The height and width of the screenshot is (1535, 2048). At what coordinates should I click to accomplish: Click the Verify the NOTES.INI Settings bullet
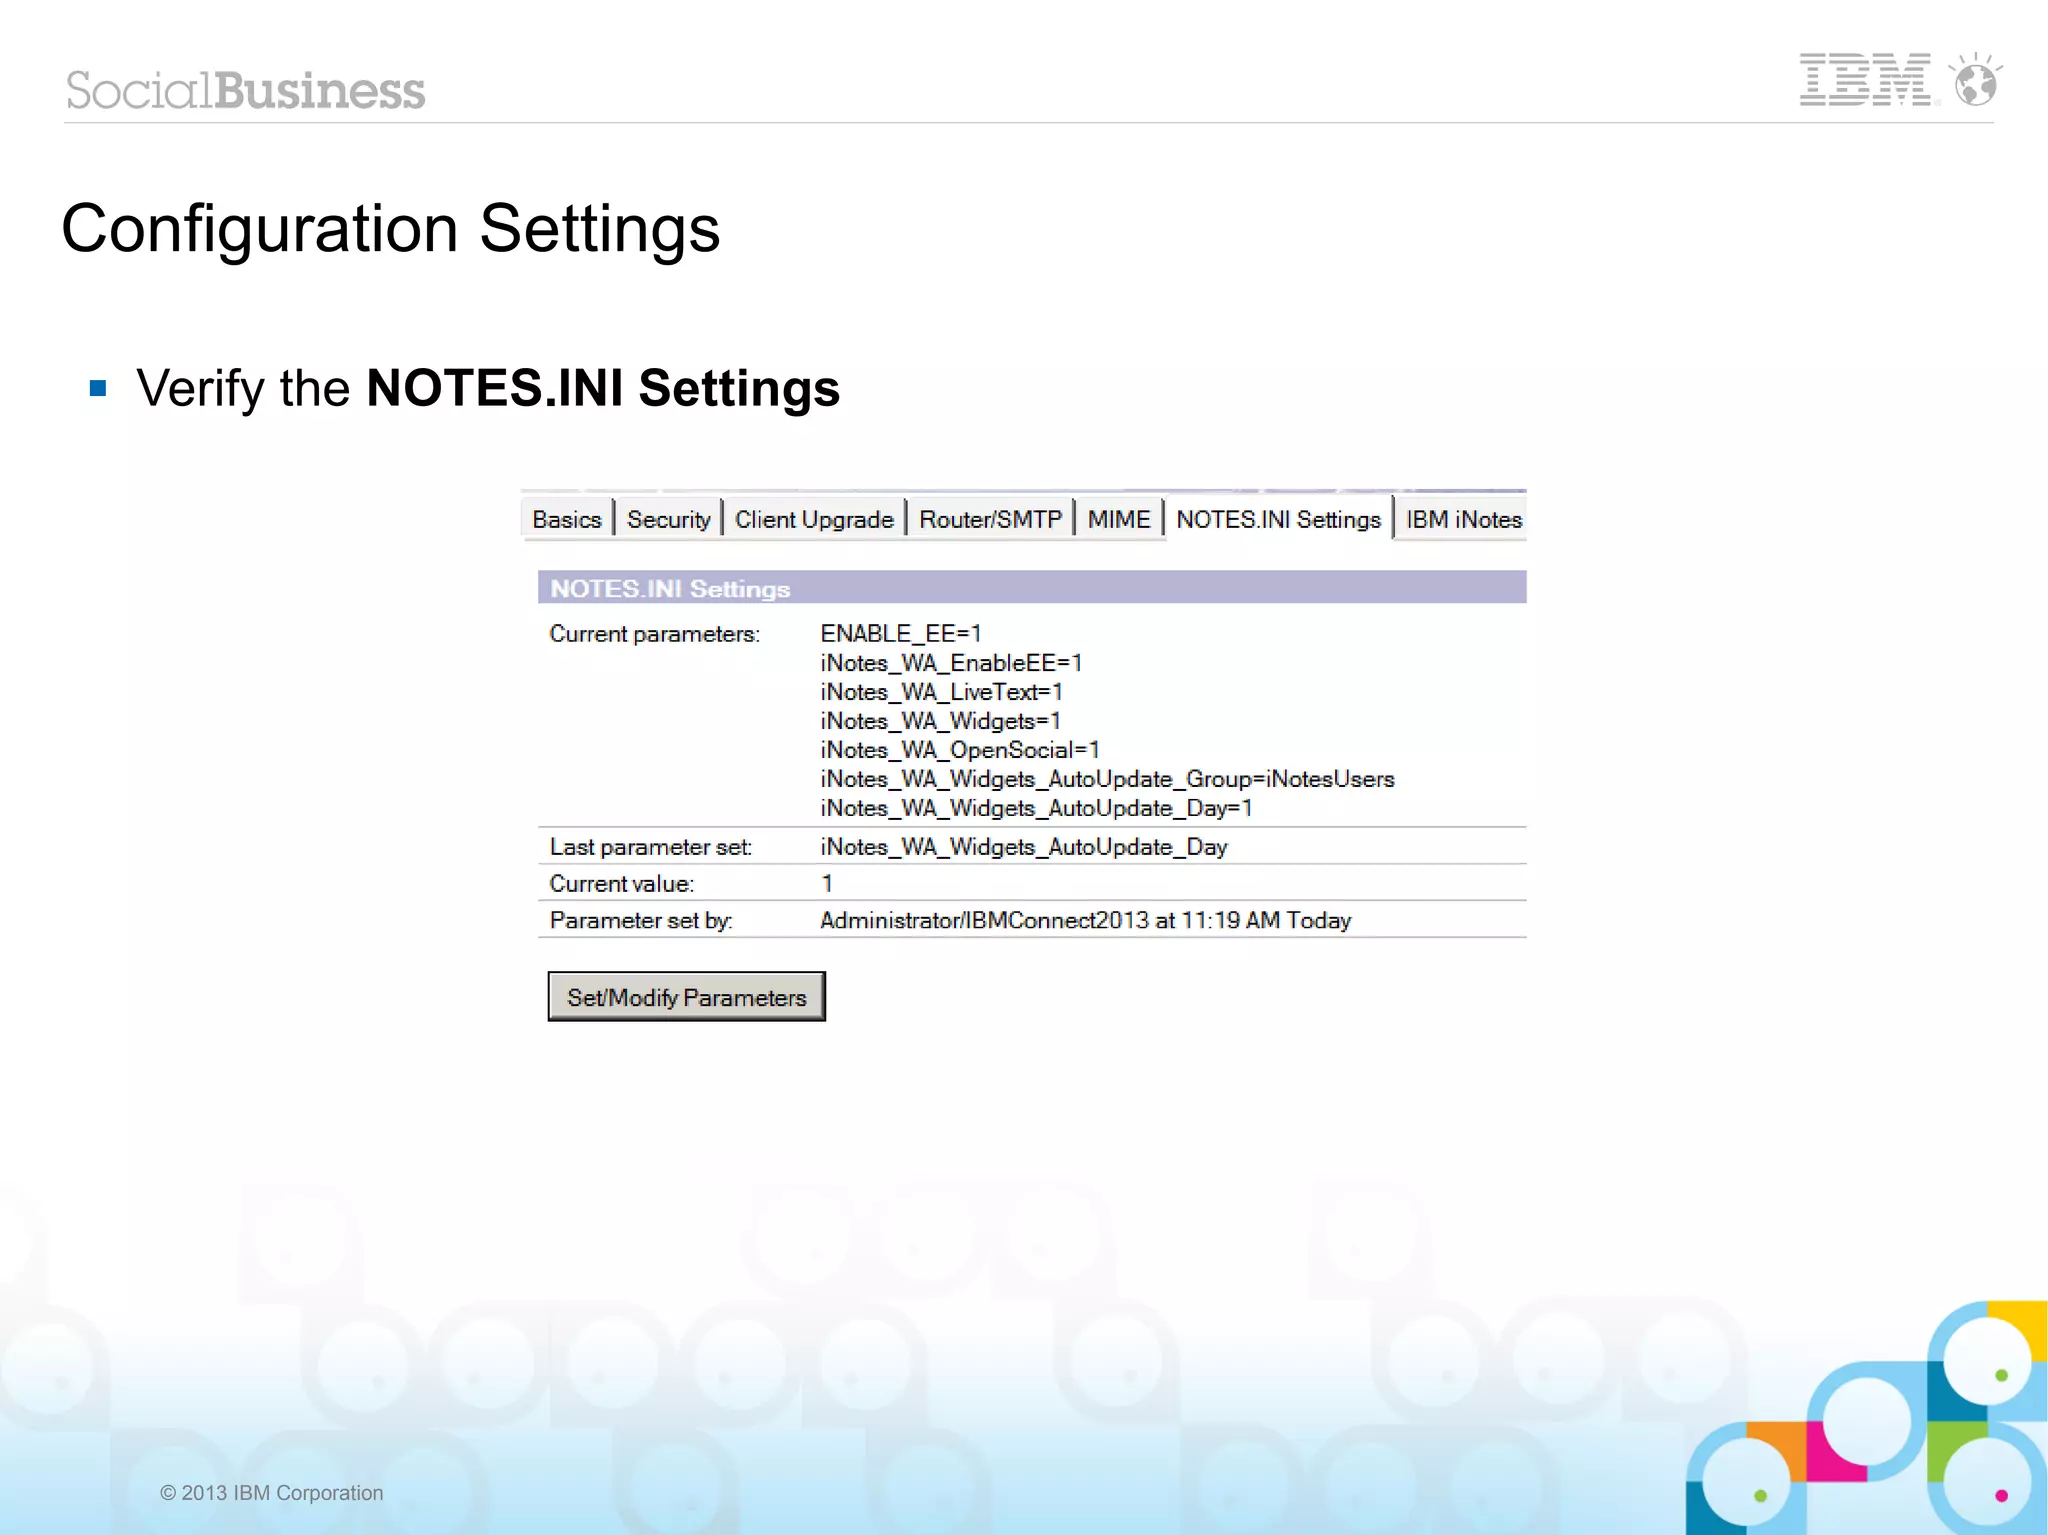click(x=488, y=388)
